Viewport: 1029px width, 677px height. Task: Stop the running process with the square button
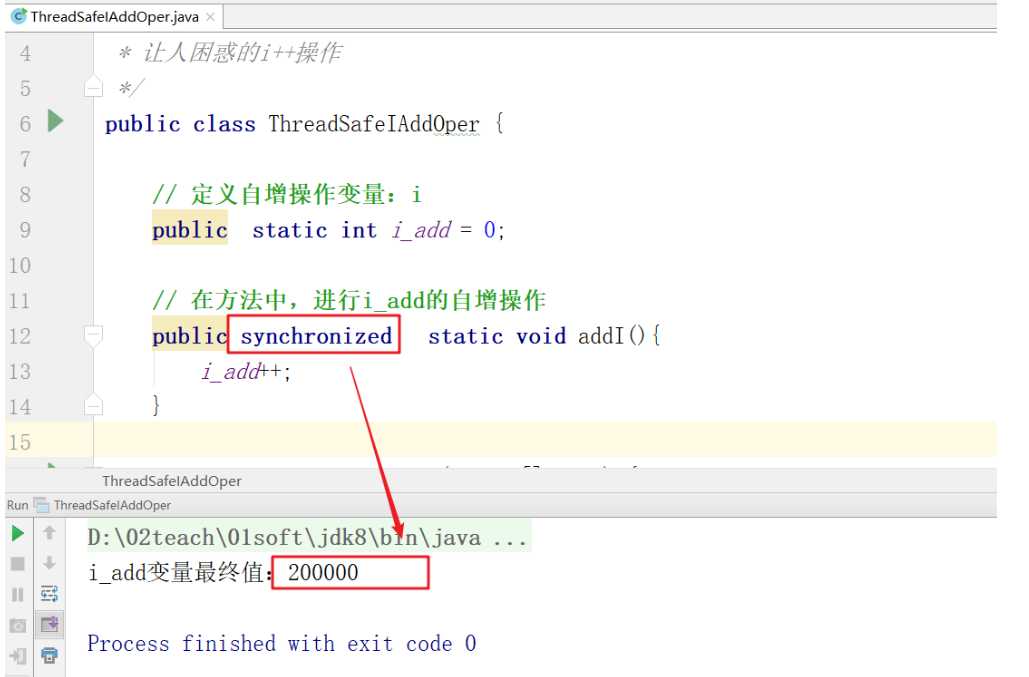[18, 564]
